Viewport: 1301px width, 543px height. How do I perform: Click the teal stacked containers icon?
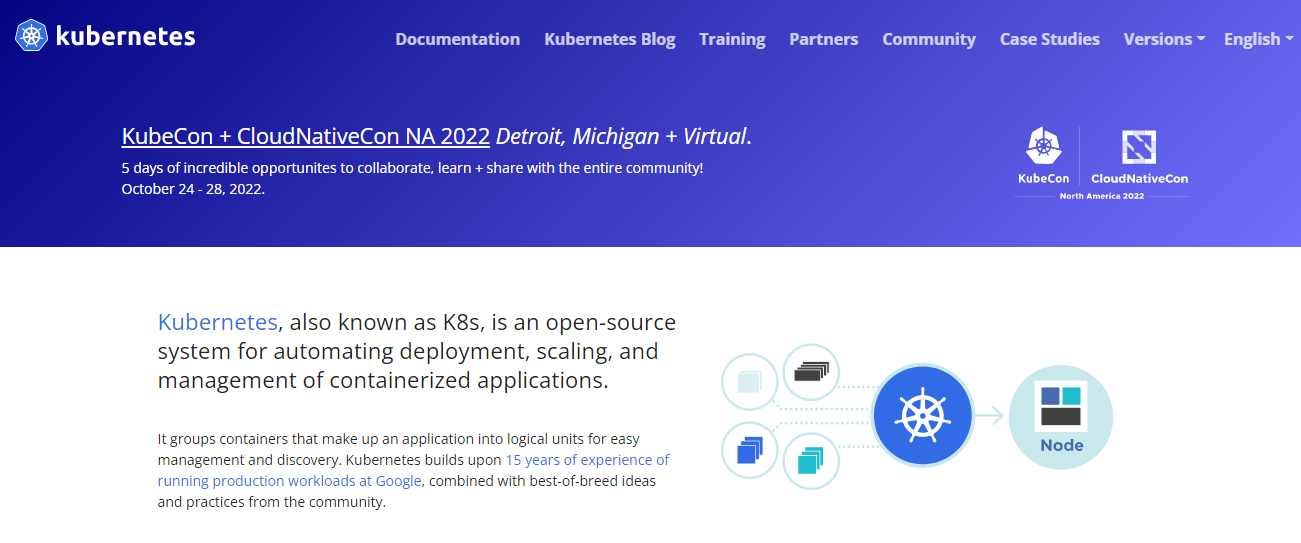811,461
